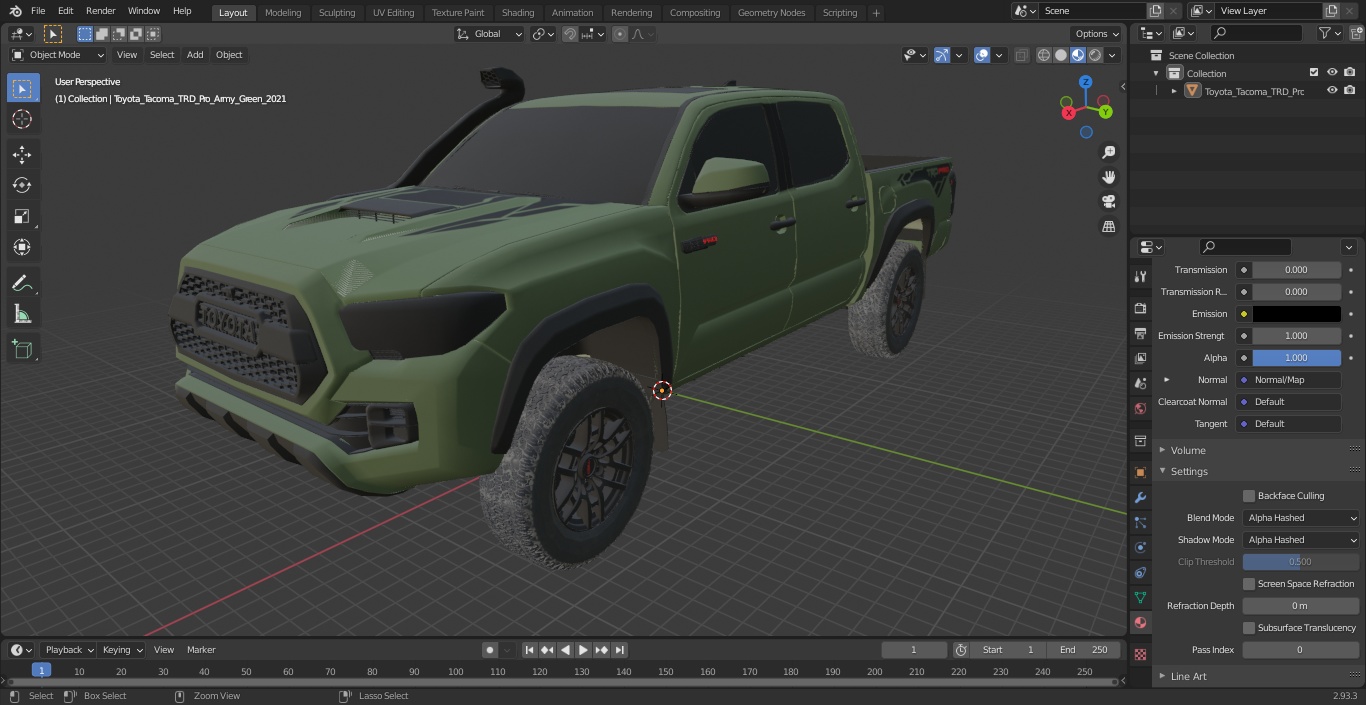Click the outliner search field

click(x=1255, y=33)
